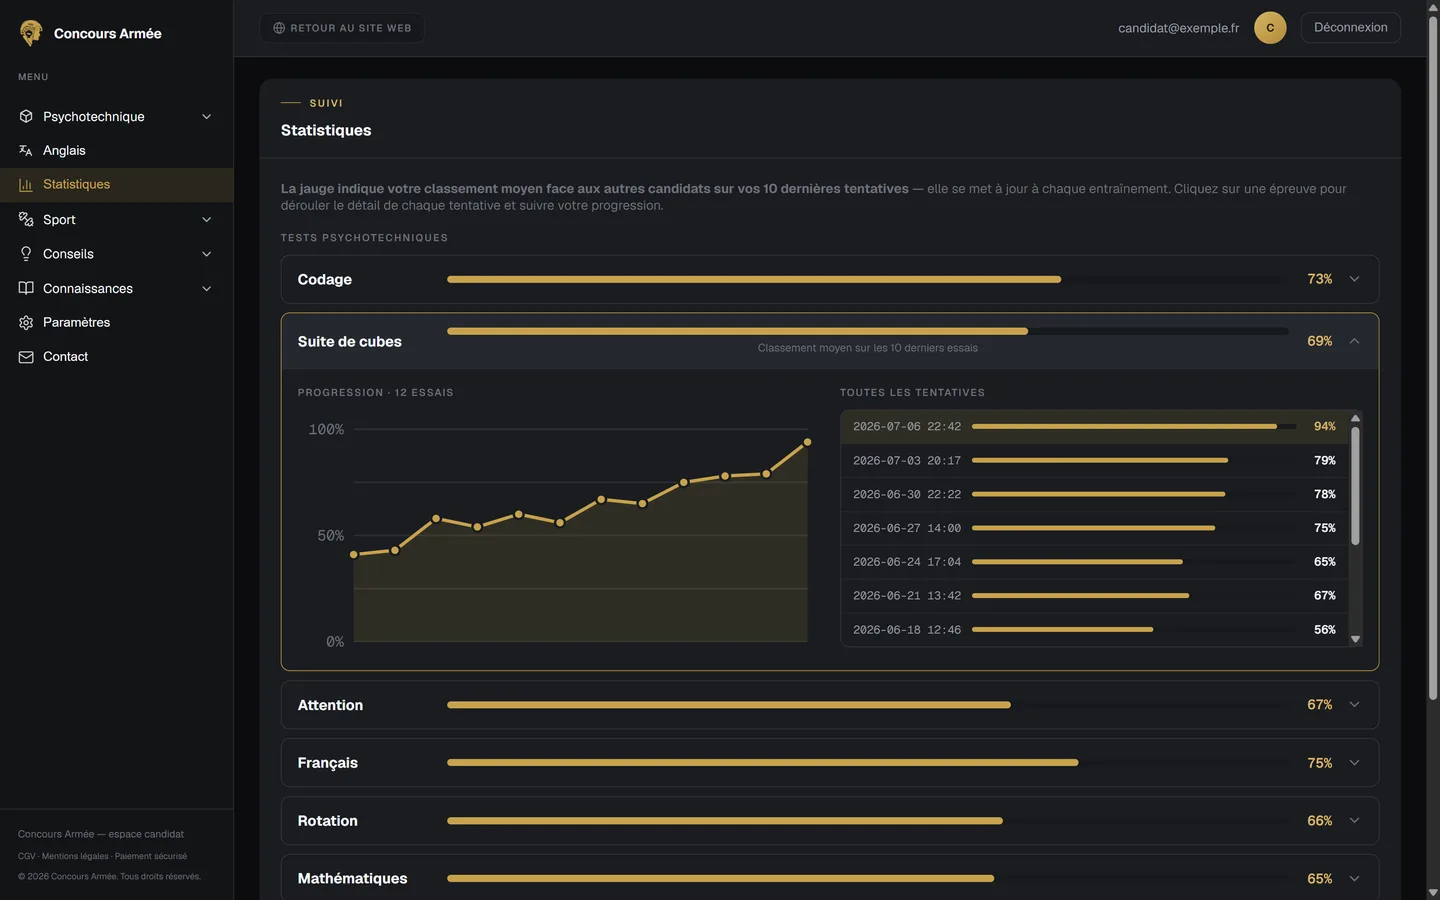The width and height of the screenshot is (1440, 900).
Task: Click the Anglais translation icon
Action: pos(26,150)
